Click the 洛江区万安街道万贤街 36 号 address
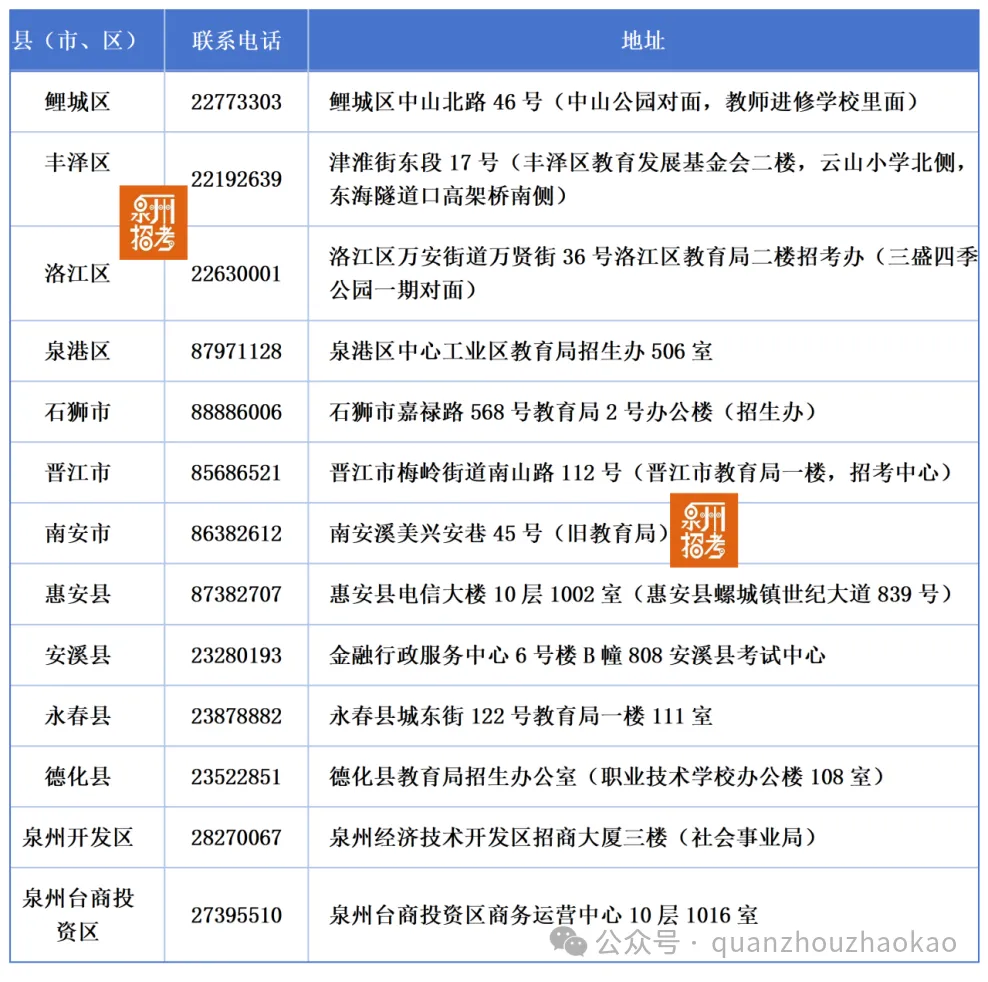988x982 pixels. 653,274
